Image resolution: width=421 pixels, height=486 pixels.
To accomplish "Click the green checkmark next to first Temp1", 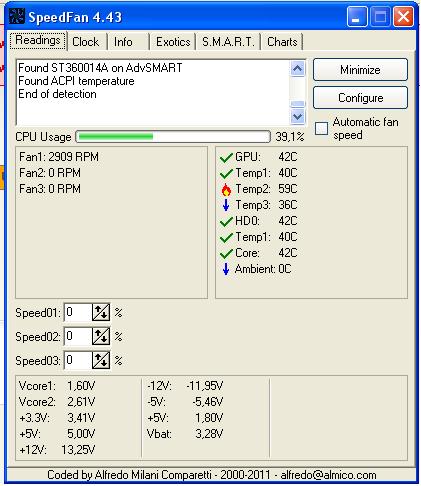I will pos(226,173).
